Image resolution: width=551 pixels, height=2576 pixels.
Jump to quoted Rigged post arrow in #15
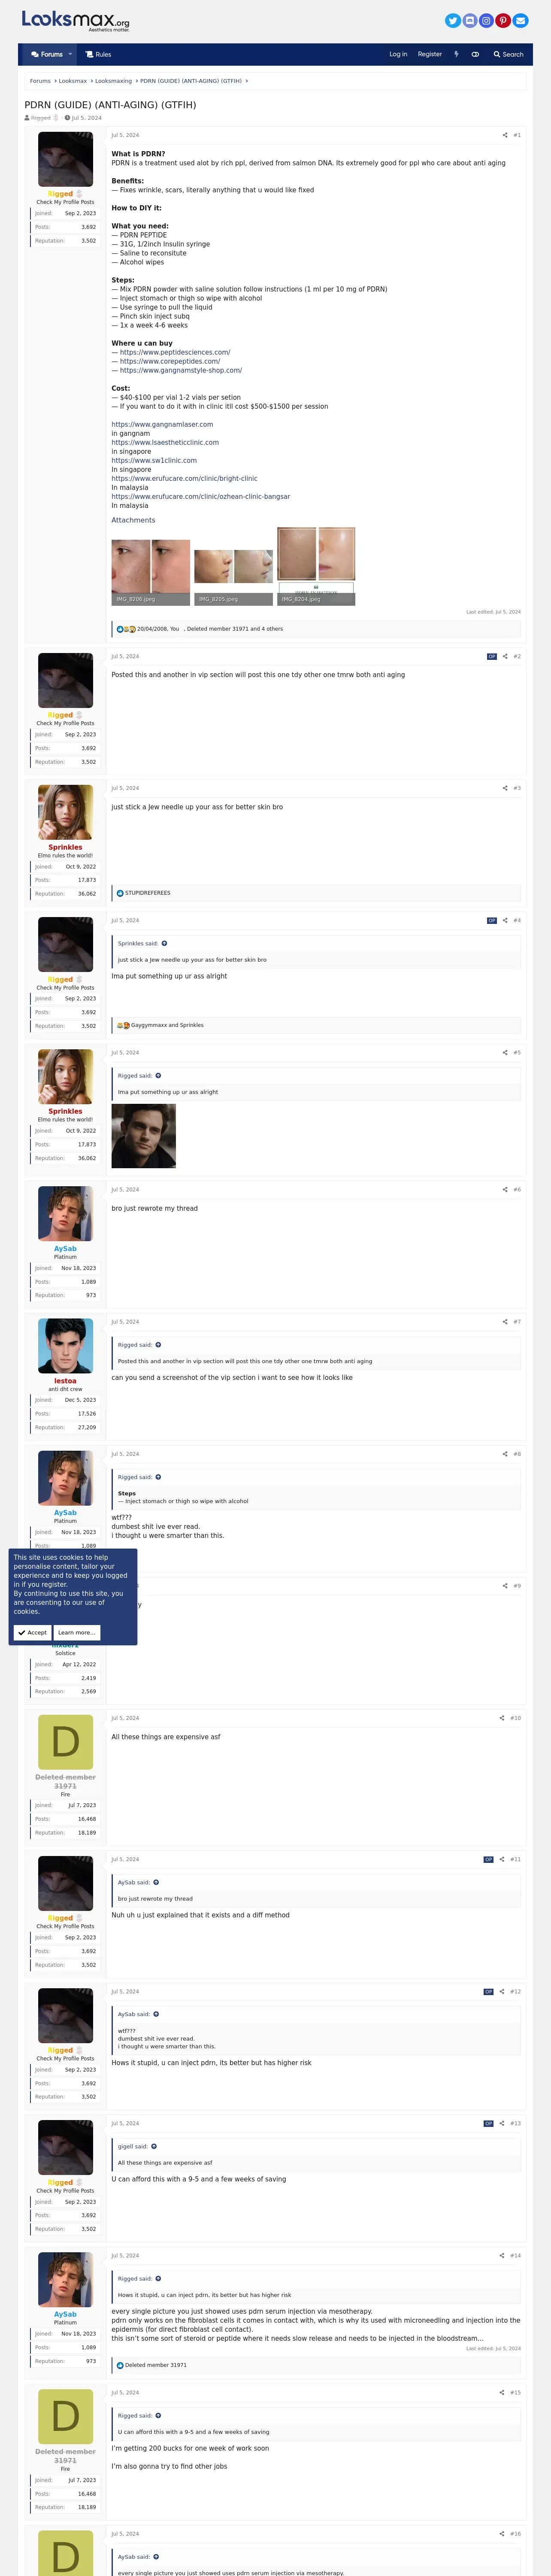point(158,2415)
